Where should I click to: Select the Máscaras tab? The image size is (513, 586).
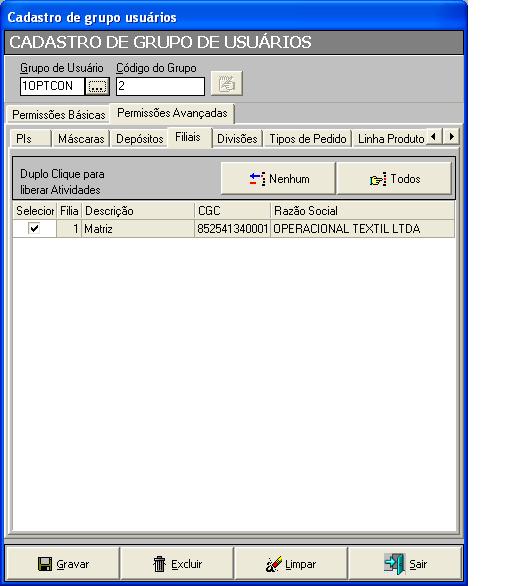(81, 139)
